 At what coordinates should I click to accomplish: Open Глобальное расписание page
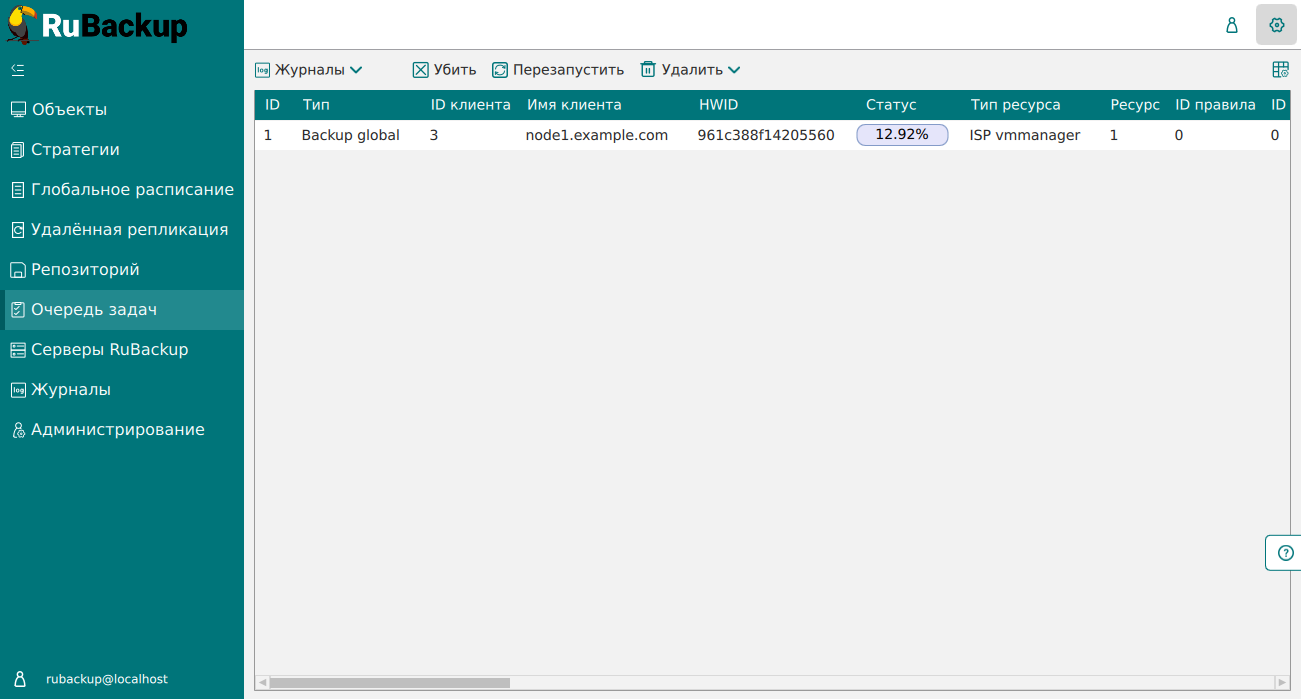pos(132,190)
